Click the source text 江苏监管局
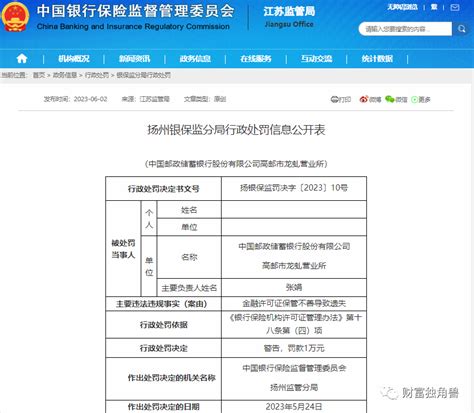The image size is (474, 413). tap(155, 99)
